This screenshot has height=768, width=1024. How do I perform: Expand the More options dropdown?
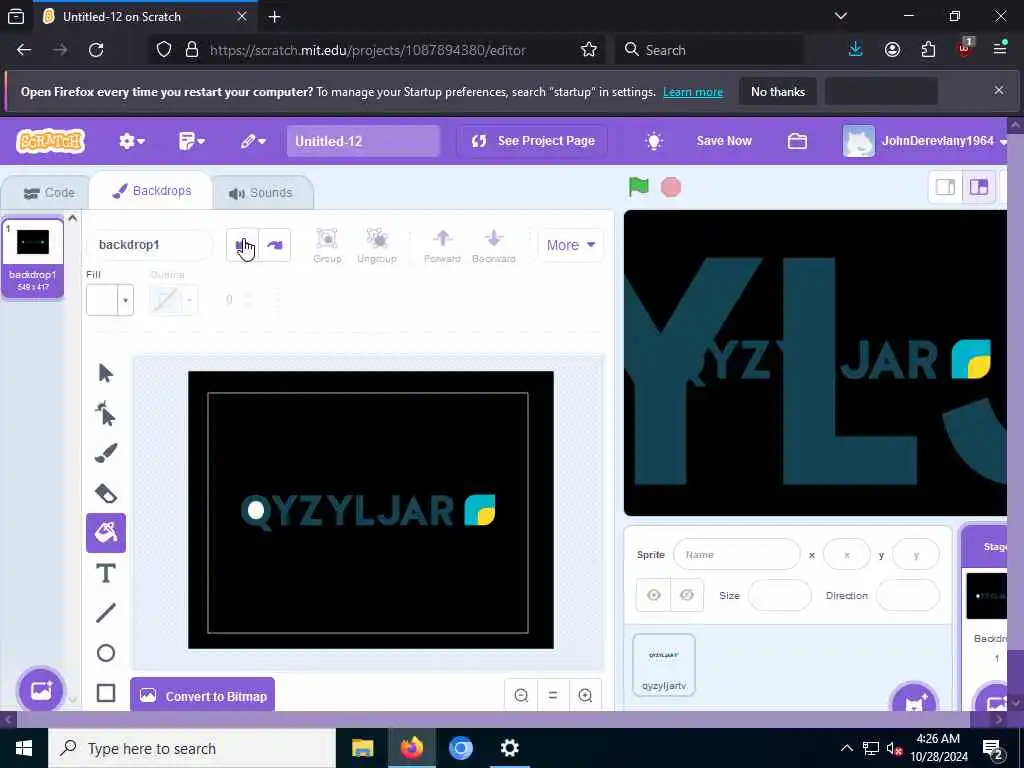point(571,245)
